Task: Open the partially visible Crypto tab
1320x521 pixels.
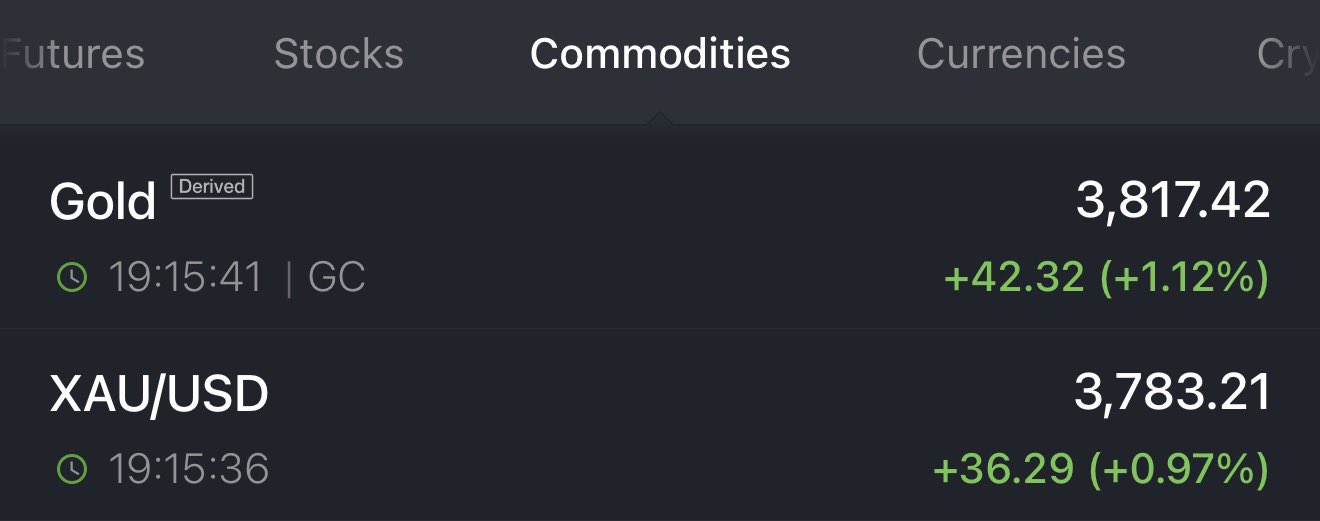Action: tap(1286, 54)
